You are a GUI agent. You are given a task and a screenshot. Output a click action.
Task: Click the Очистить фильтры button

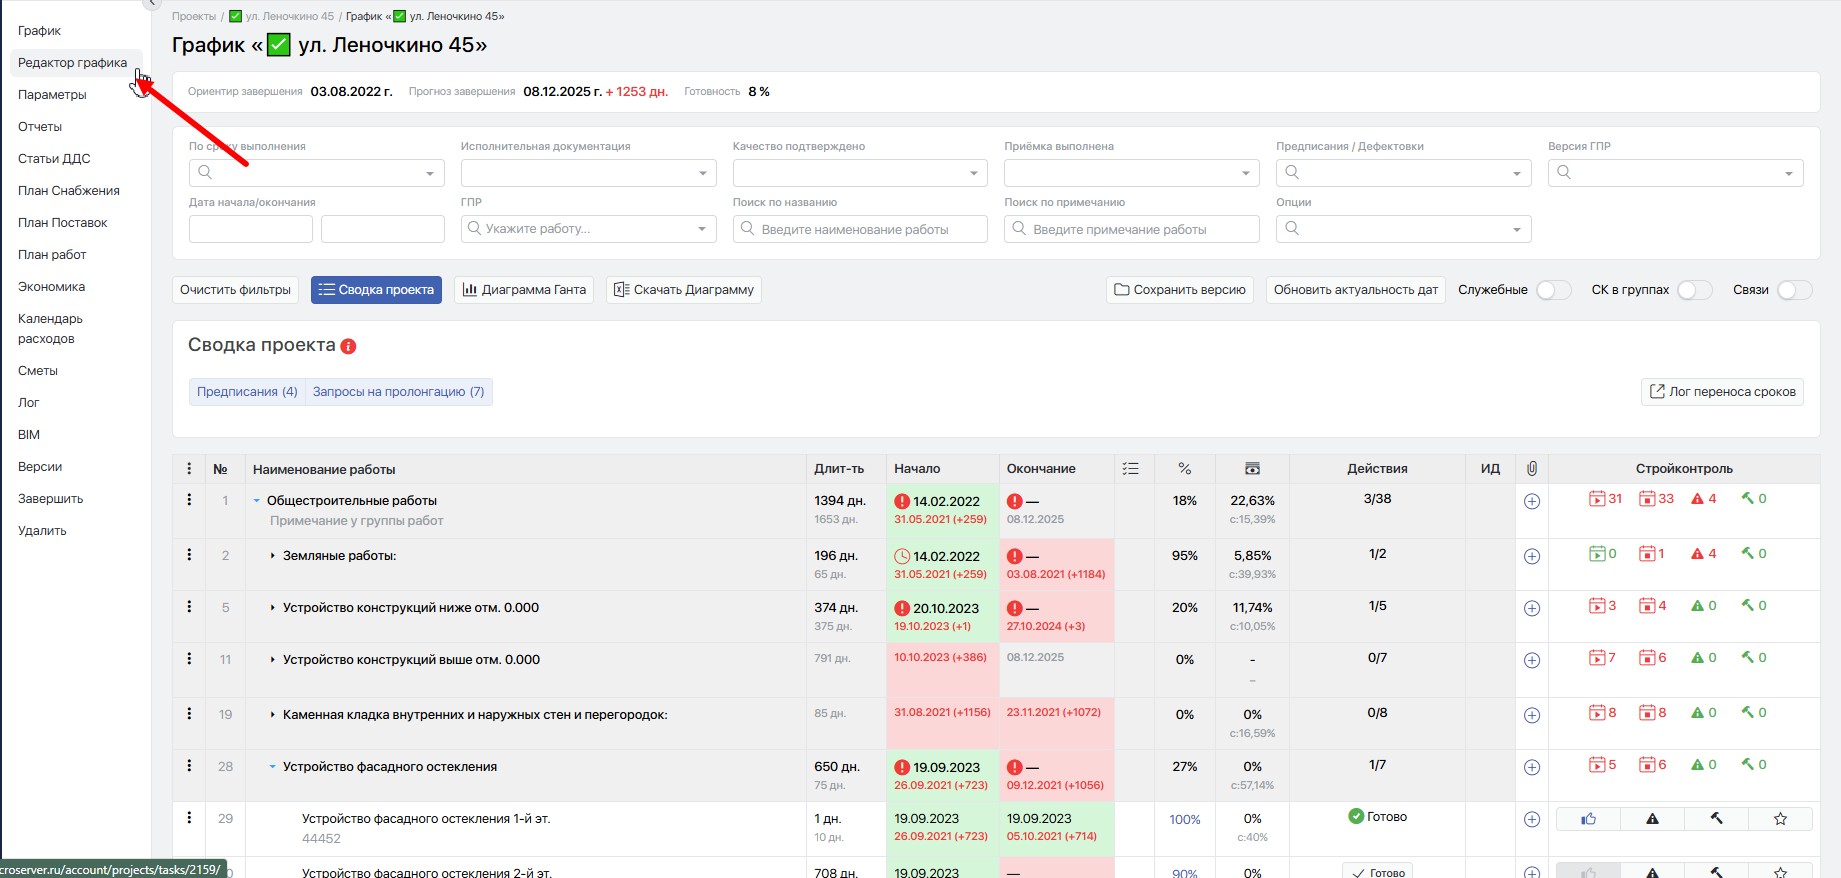236,290
